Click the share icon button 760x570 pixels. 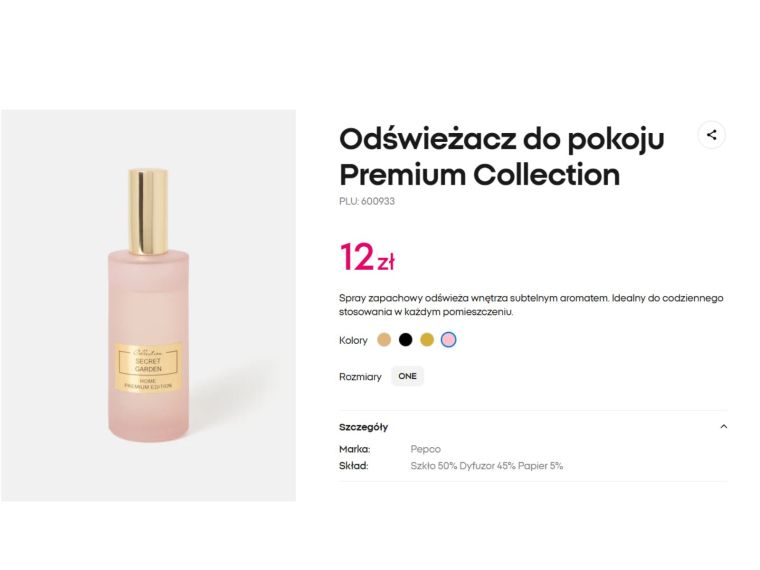(x=711, y=135)
